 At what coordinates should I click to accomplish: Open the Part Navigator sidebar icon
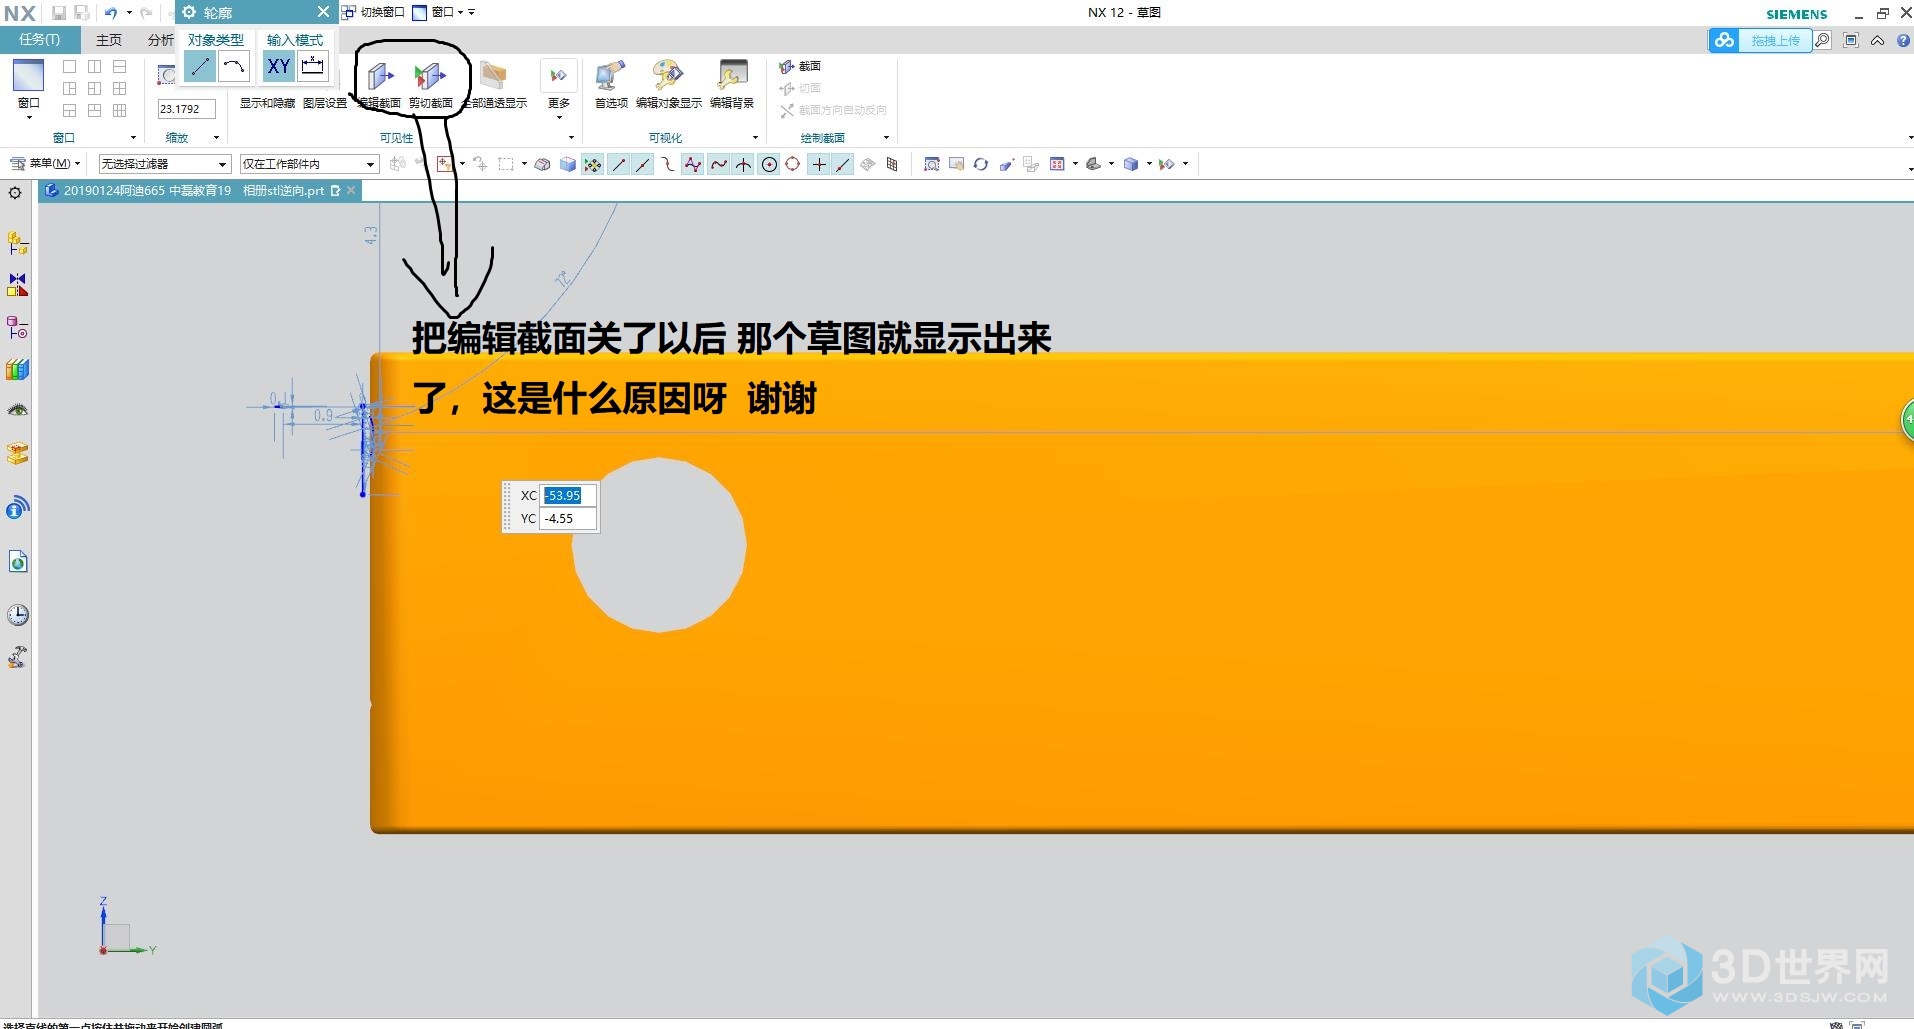point(17,327)
